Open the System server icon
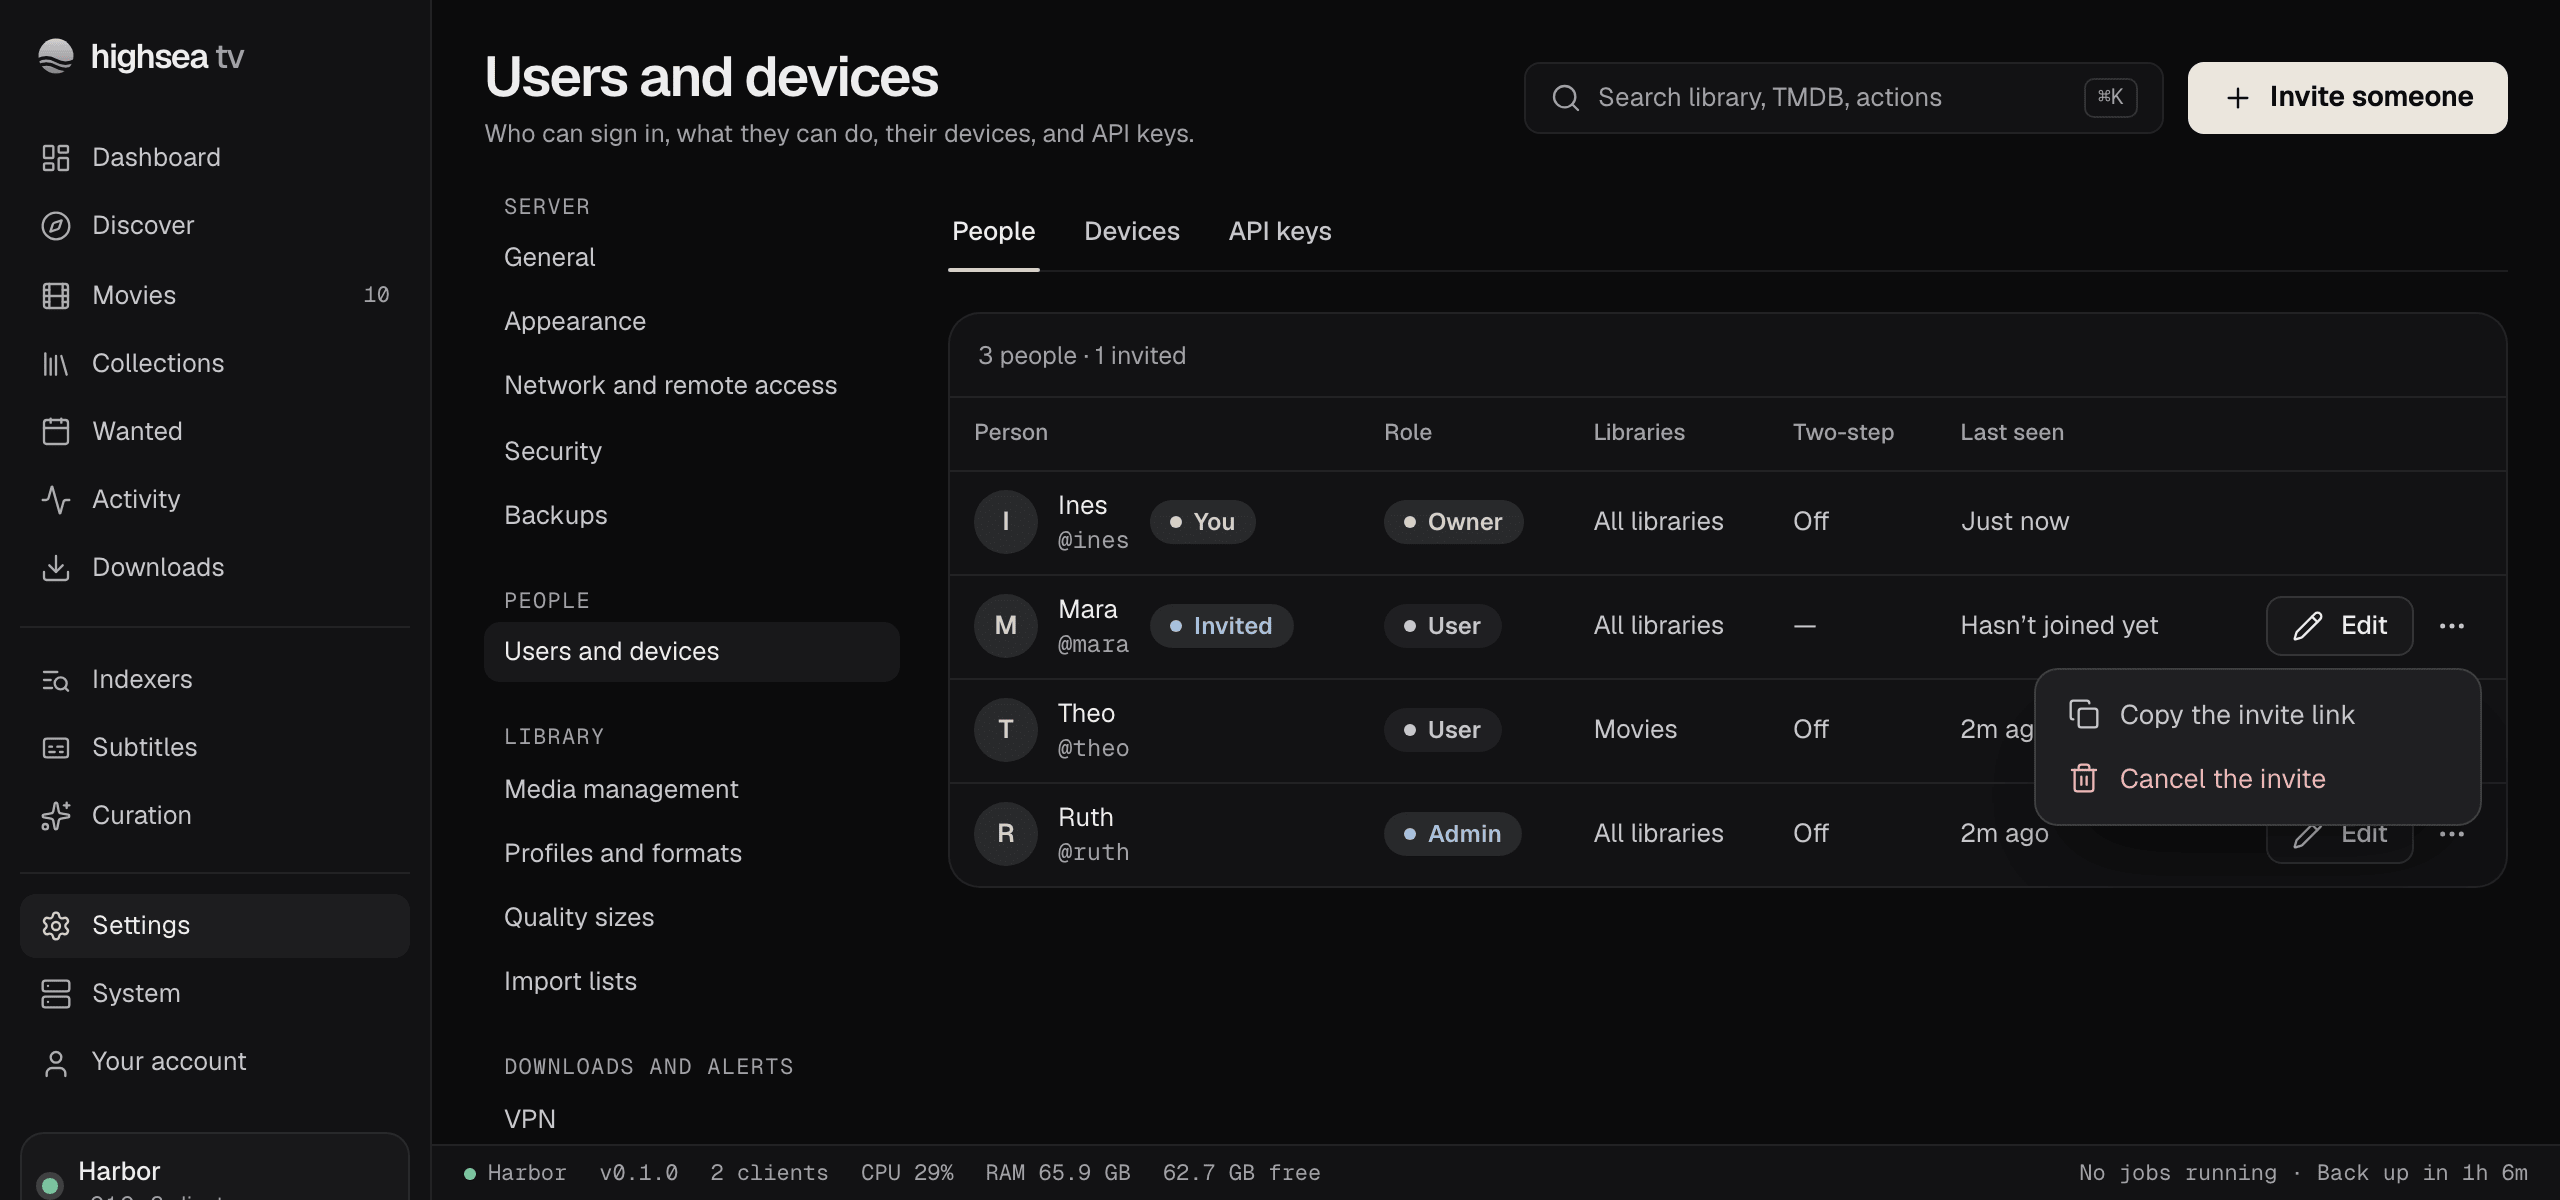This screenshot has height=1200, width=2560. click(56, 994)
